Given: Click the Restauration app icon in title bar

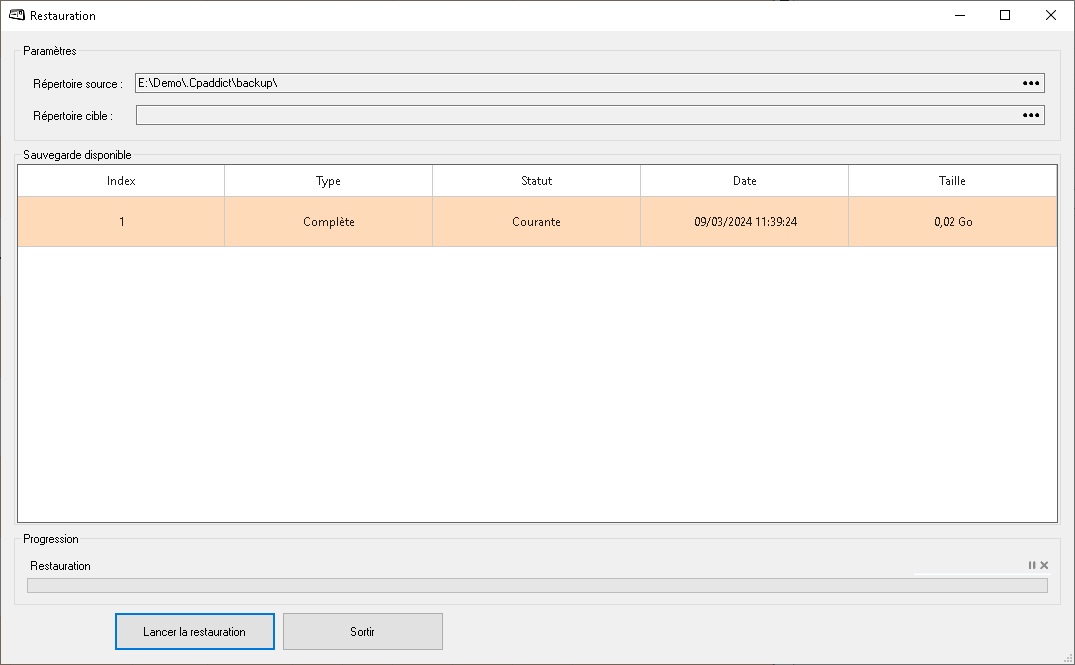Looking at the screenshot, I should (x=16, y=16).
